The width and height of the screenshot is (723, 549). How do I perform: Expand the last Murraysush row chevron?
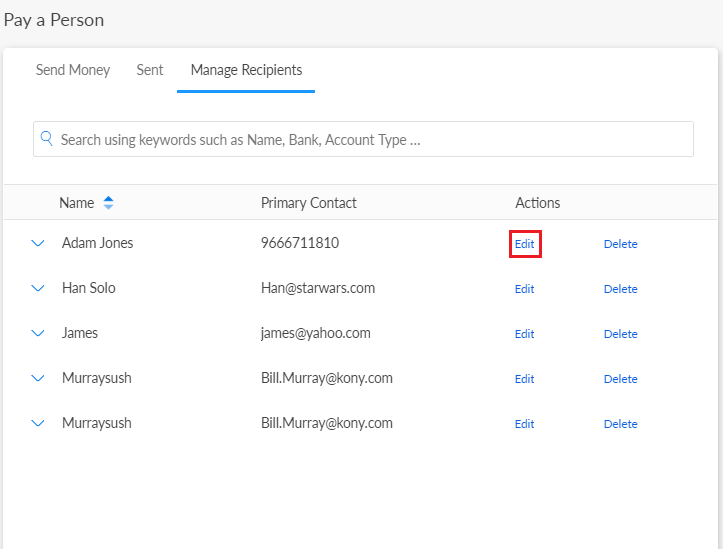pyautogui.click(x=38, y=423)
